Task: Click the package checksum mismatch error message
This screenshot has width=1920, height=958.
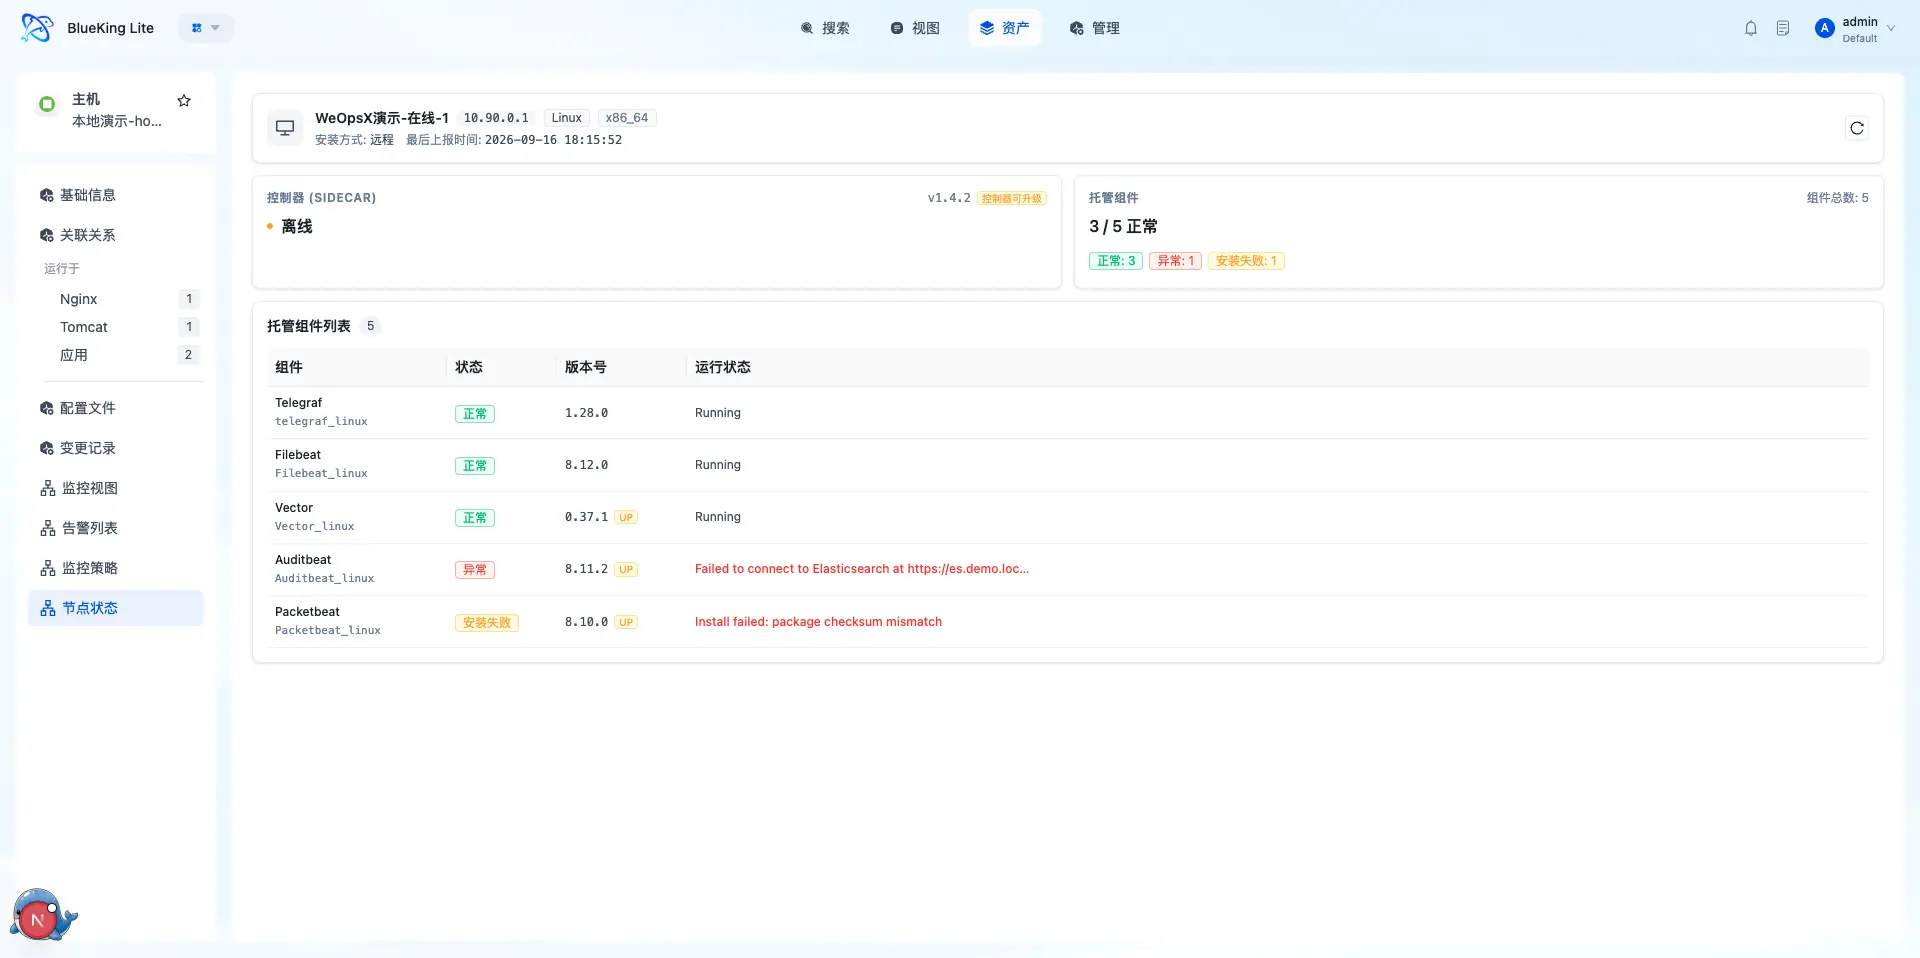Action: [818, 622]
